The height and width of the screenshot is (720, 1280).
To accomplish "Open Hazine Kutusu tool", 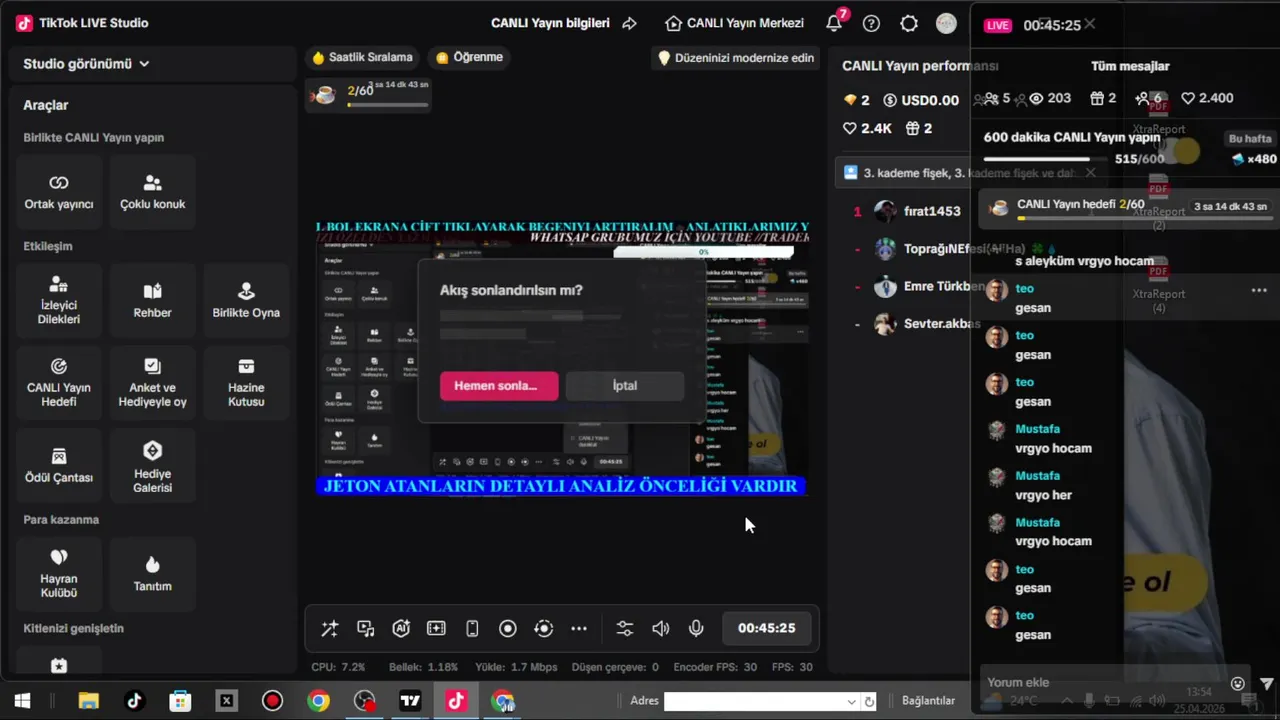I will [246, 383].
